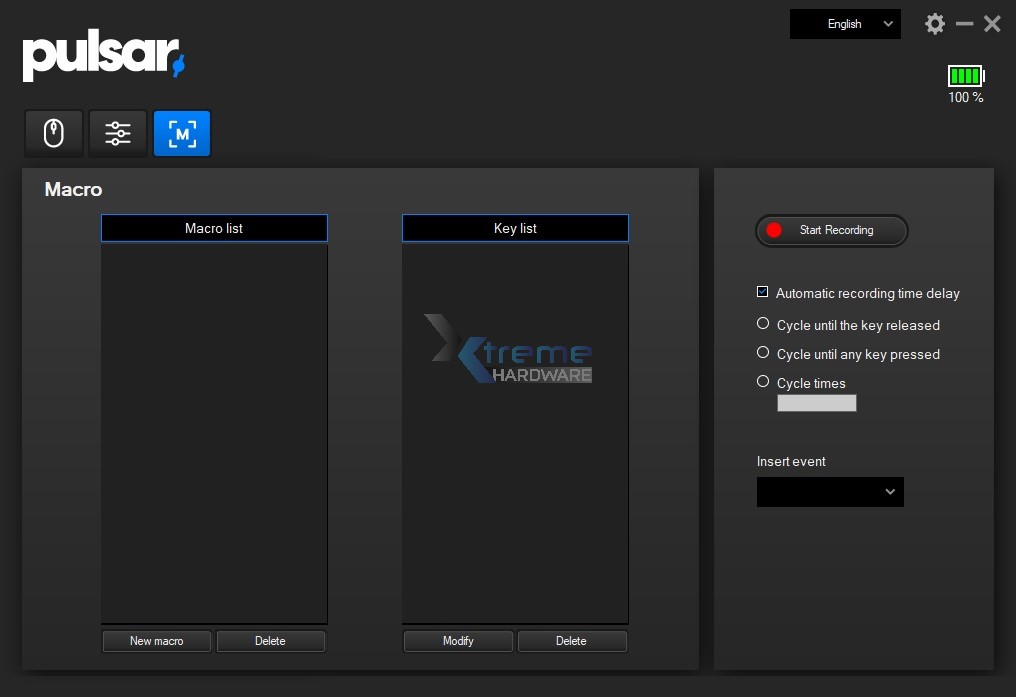Close the Pulsar application
This screenshot has height=697, width=1016.
click(x=992, y=24)
